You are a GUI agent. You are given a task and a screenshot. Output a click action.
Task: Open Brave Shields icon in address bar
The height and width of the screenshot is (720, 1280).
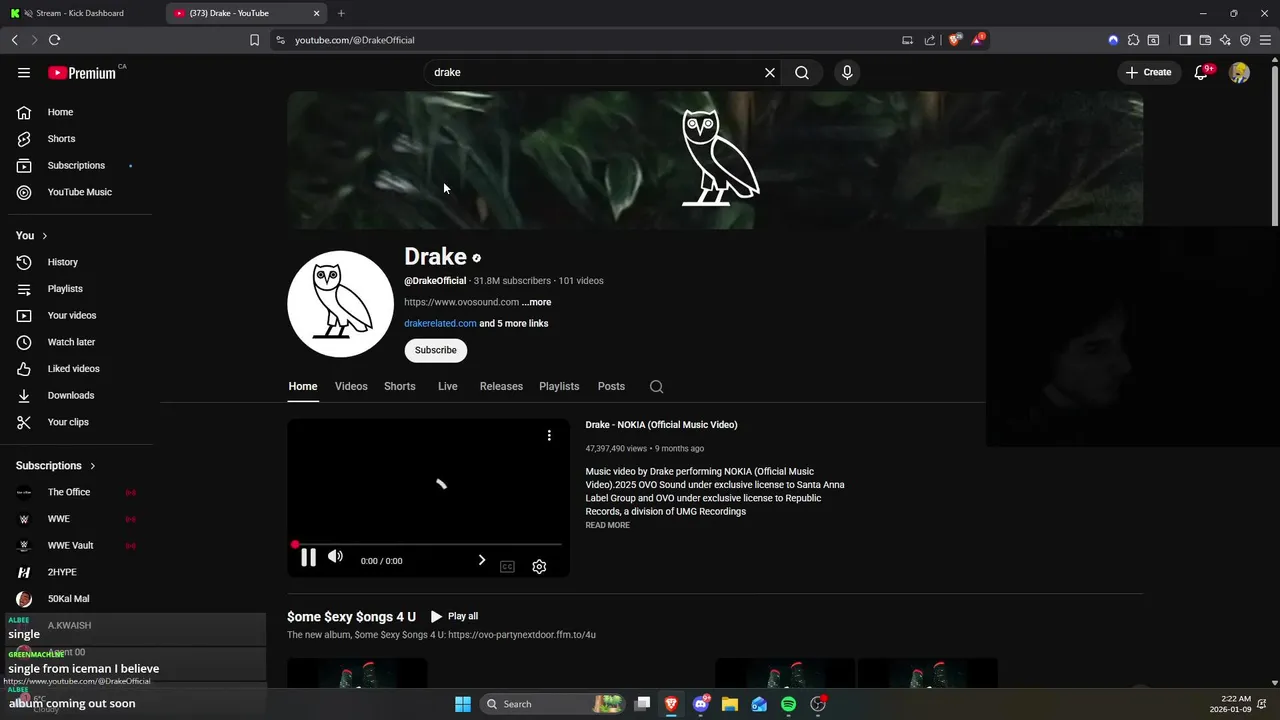point(955,40)
